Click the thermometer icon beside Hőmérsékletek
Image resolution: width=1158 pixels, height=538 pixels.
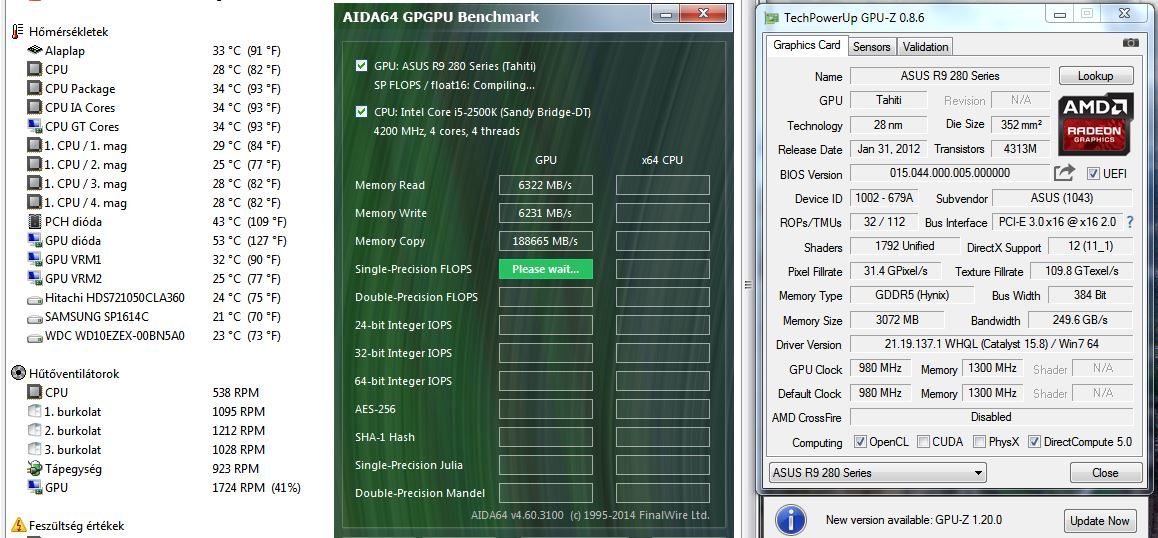(x=18, y=31)
